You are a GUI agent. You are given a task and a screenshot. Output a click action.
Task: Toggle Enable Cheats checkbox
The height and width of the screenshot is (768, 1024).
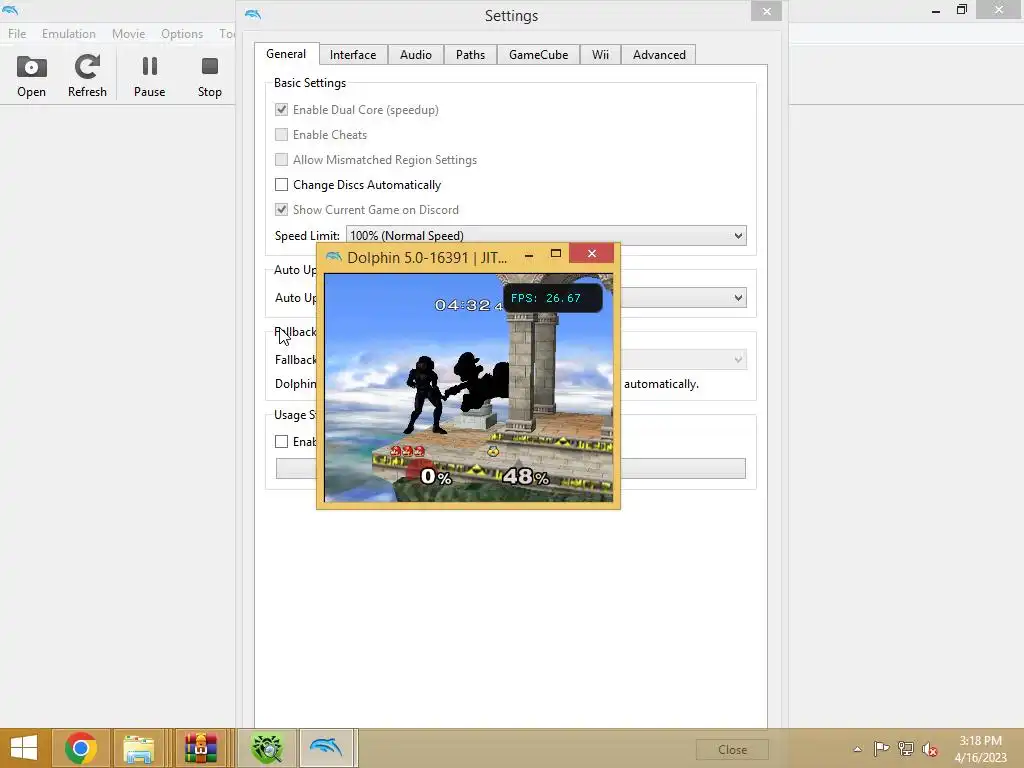click(x=281, y=135)
